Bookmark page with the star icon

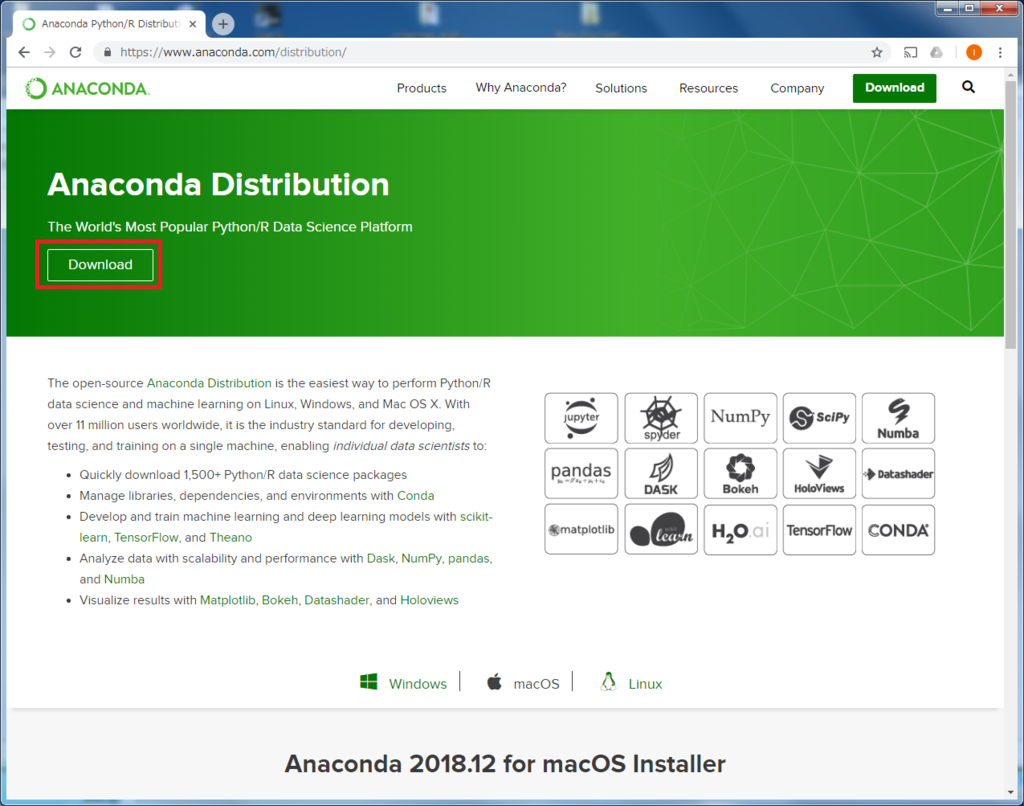click(876, 52)
